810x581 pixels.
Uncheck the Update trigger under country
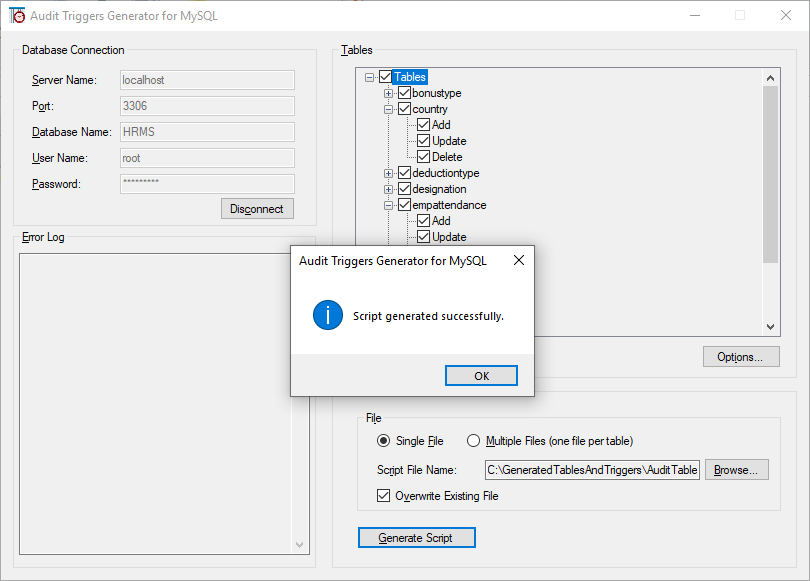pyautogui.click(x=422, y=140)
